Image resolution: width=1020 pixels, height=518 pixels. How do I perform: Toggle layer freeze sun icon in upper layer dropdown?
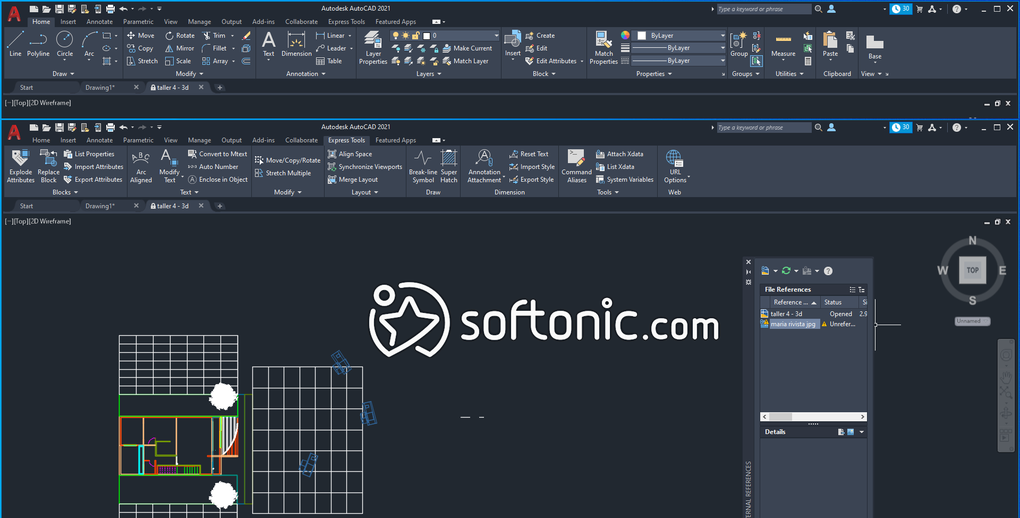(405, 36)
